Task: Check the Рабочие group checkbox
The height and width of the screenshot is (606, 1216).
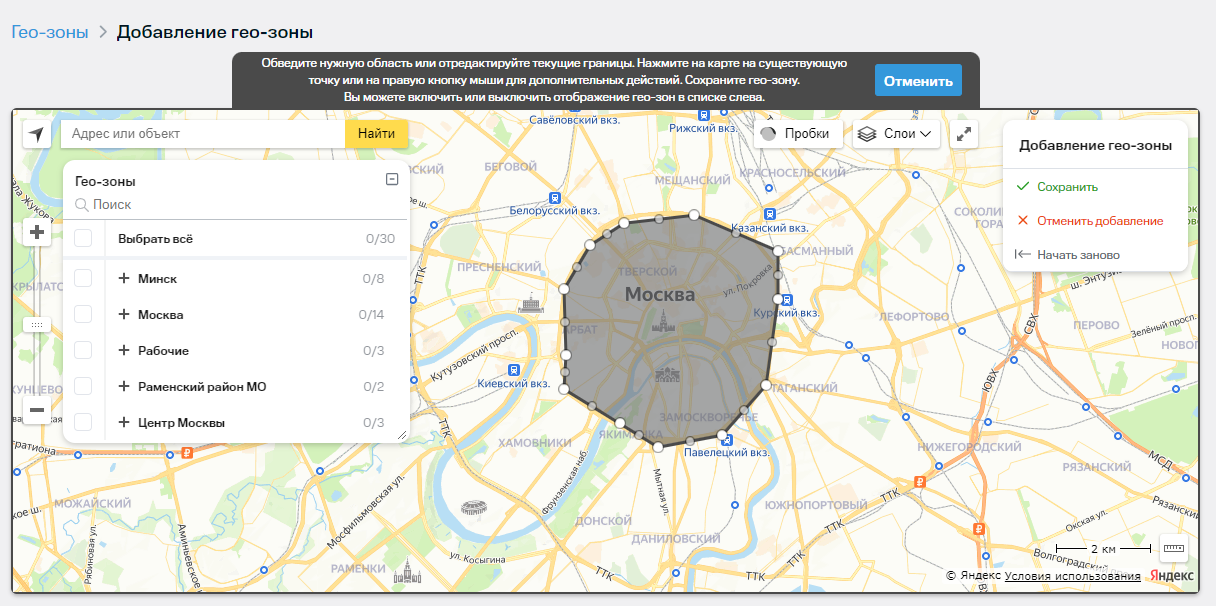Action: (x=83, y=350)
